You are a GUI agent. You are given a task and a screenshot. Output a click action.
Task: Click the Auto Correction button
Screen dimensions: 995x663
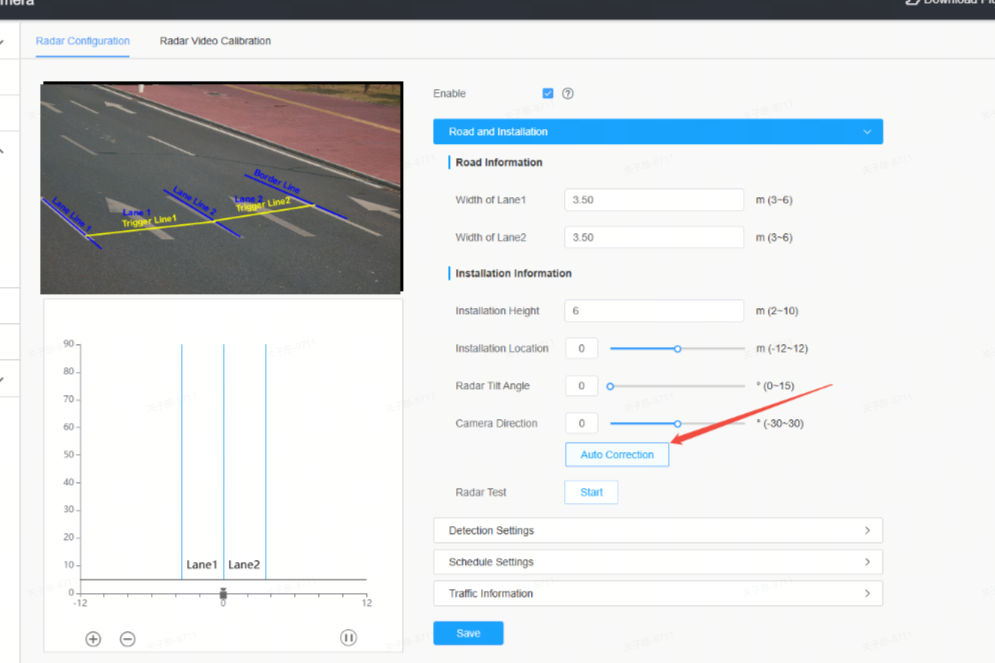click(617, 454)
